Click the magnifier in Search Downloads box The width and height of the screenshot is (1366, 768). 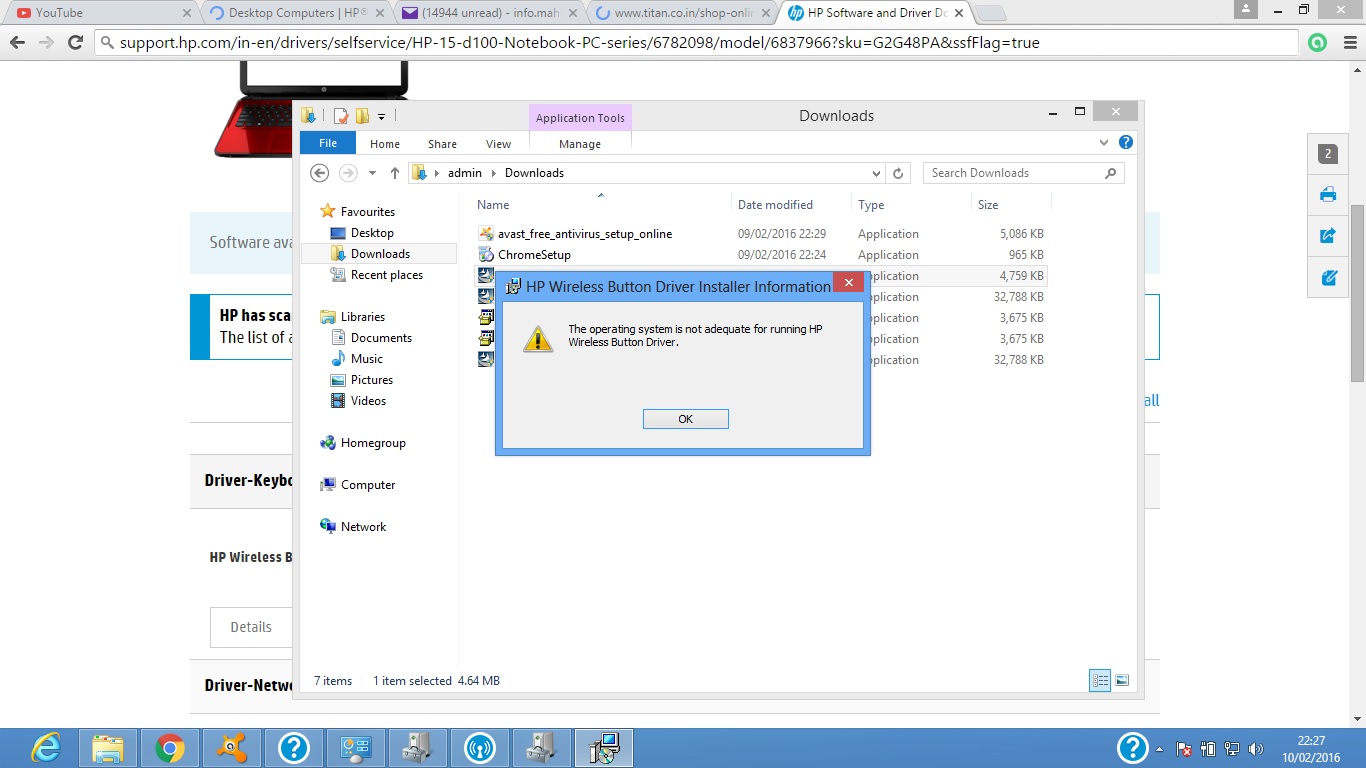point(1110,173)
